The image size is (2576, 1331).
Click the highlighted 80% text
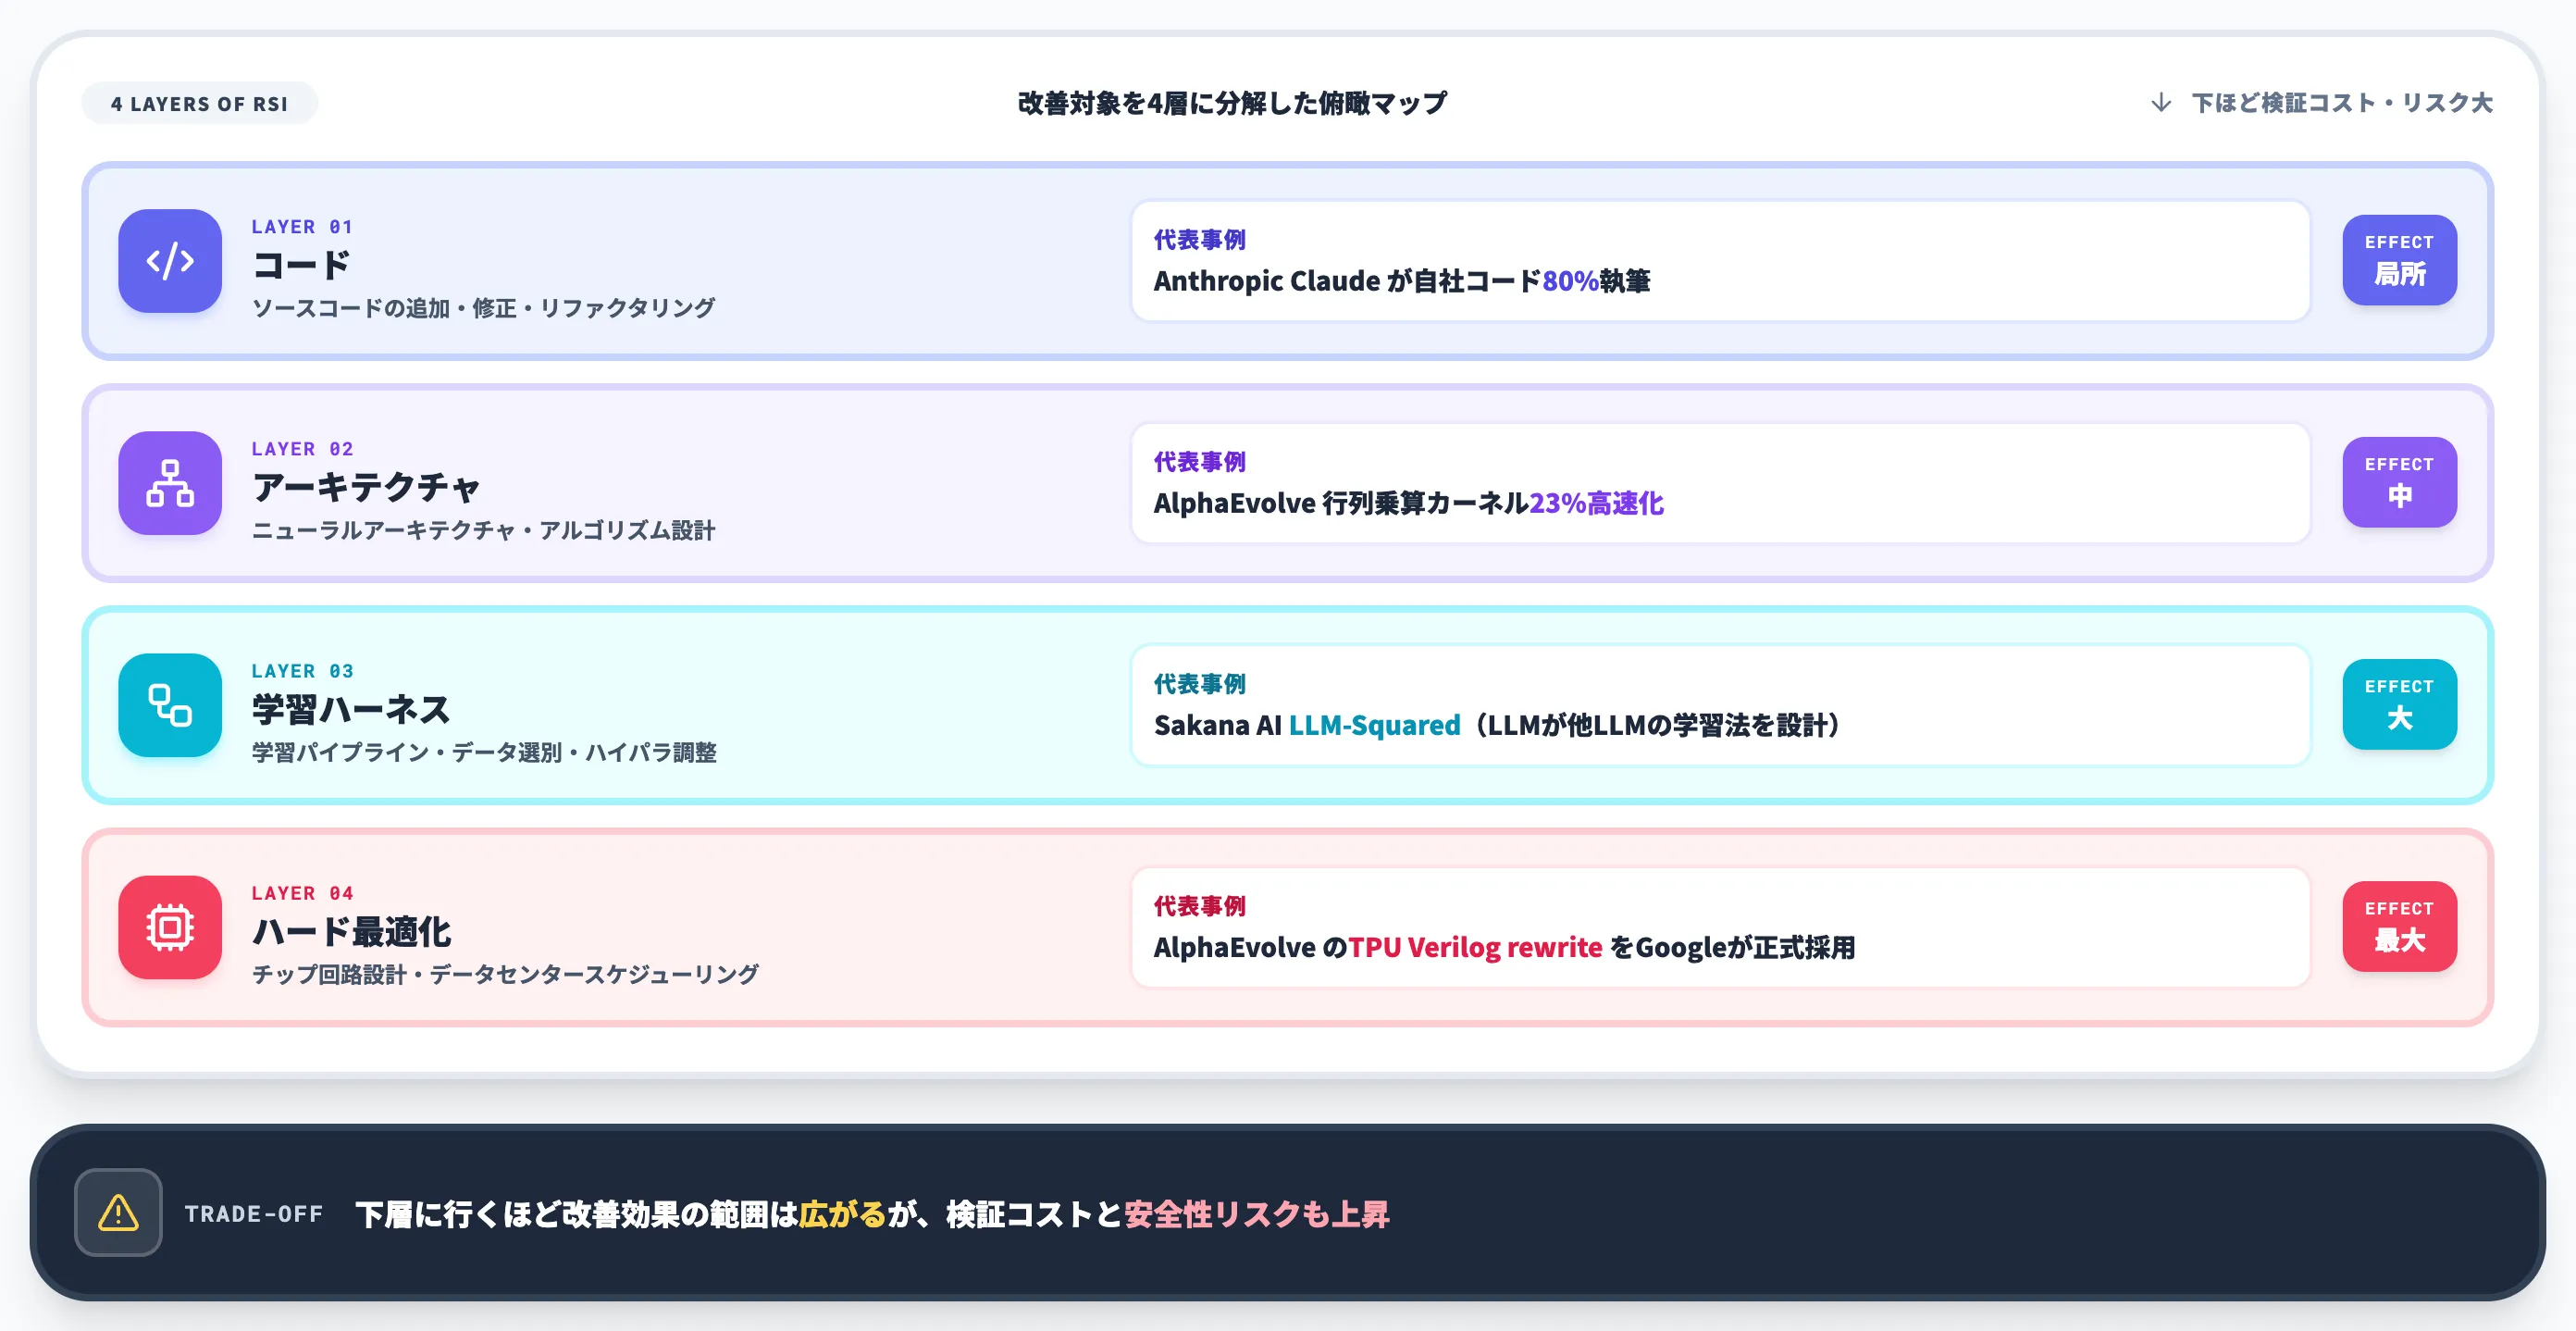pyautogui.click(x=1570, y=281)
